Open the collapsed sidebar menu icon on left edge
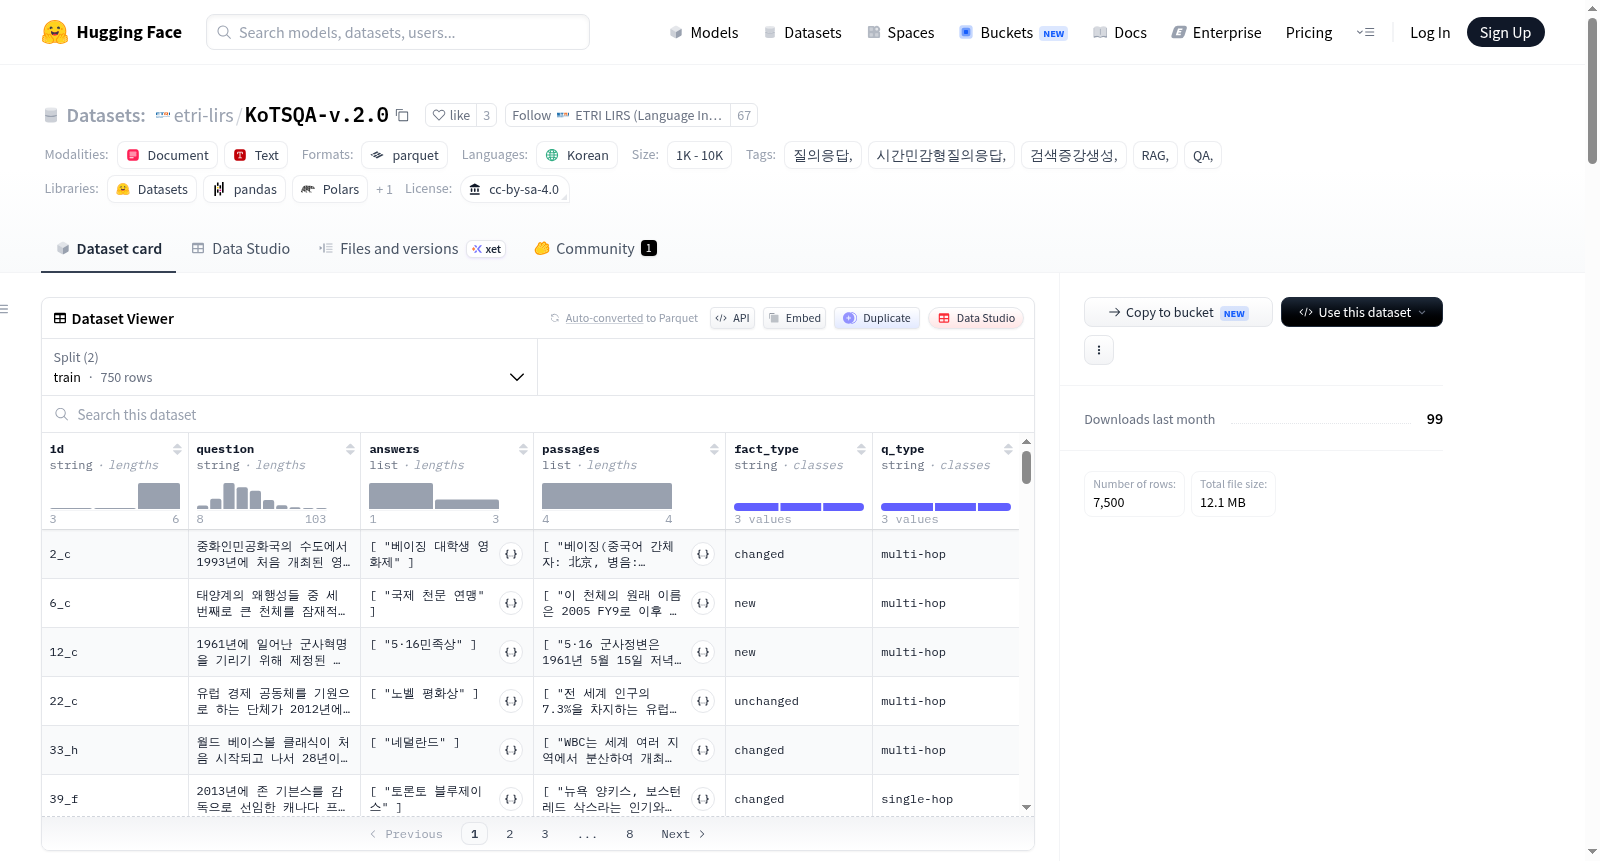Screen dimensions: 1600x861 tap(4, 309)
